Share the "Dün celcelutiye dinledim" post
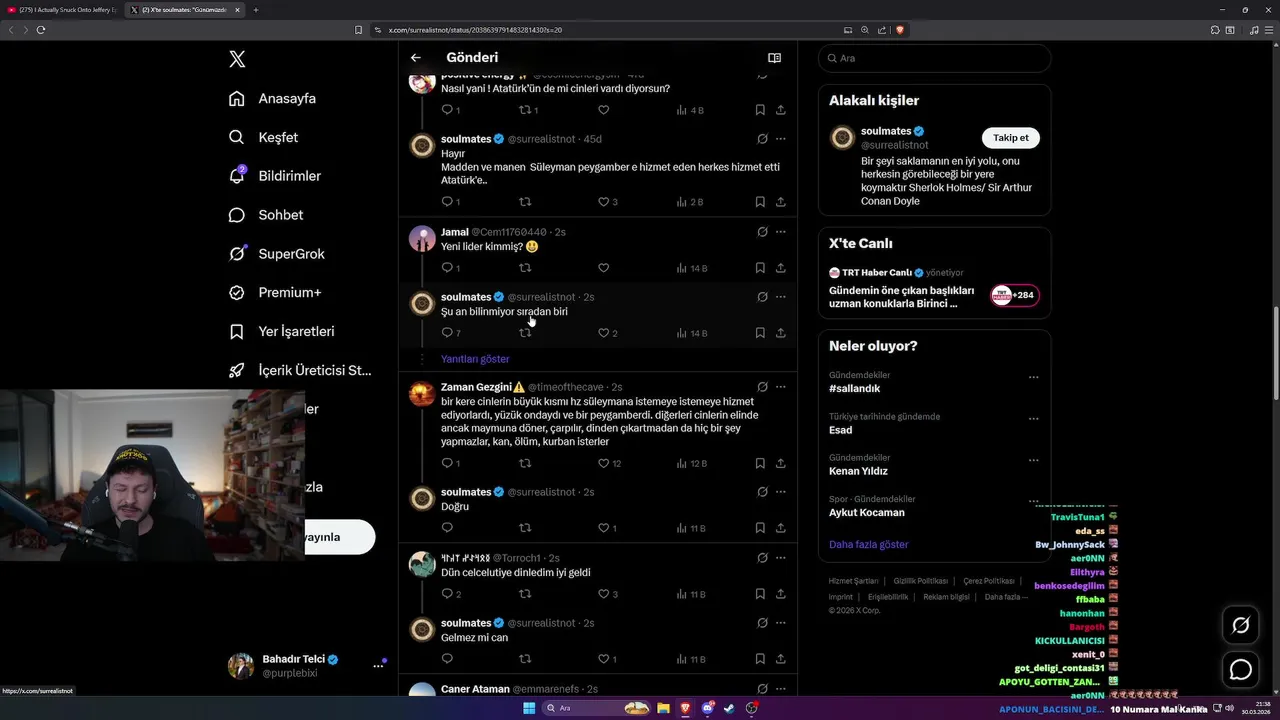The image size is (1280, 720). pos(780,594)
